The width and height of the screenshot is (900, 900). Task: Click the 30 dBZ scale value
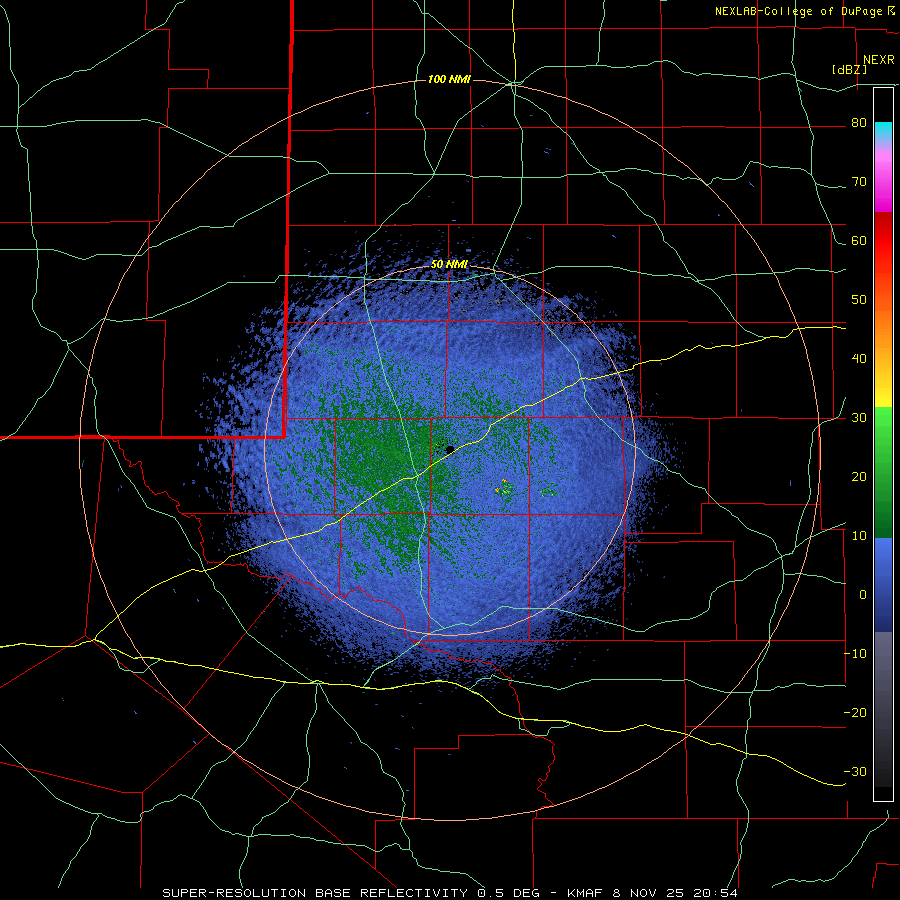pyautogui.click(x=859, y=418)
